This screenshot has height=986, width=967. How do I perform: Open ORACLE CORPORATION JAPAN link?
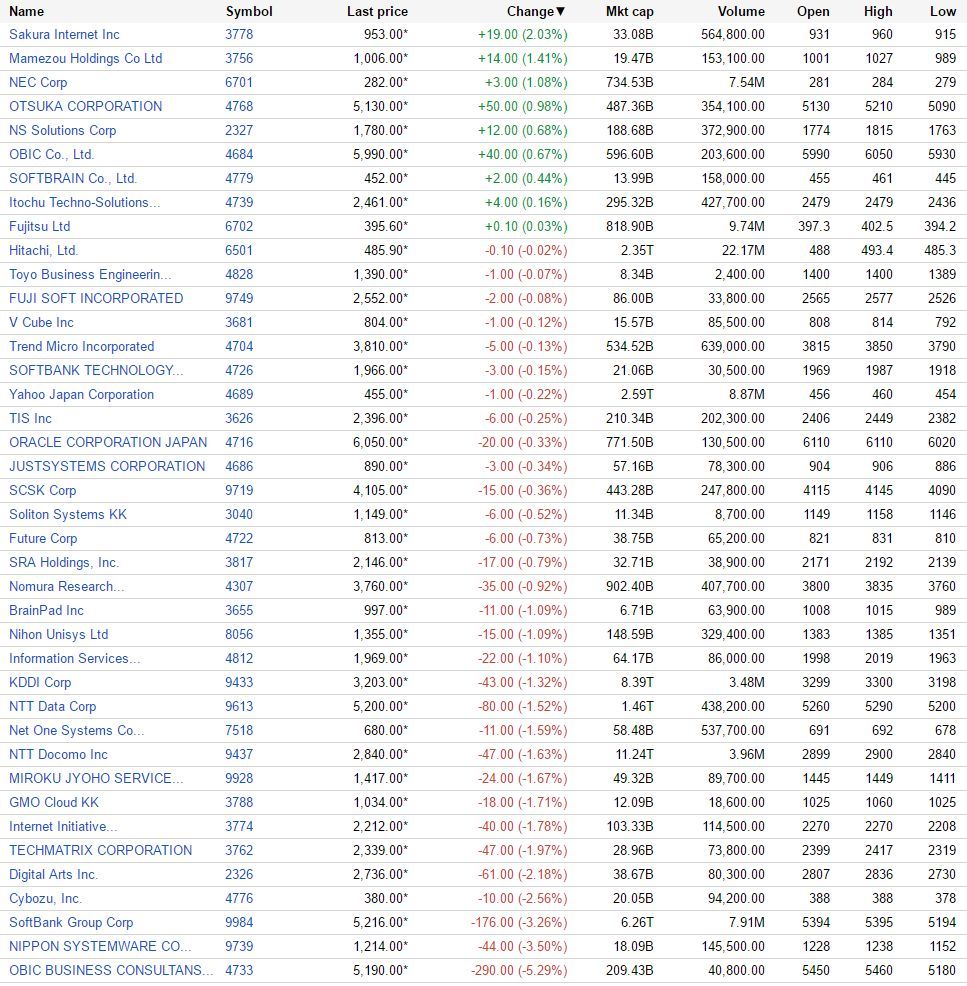point(108,442)
